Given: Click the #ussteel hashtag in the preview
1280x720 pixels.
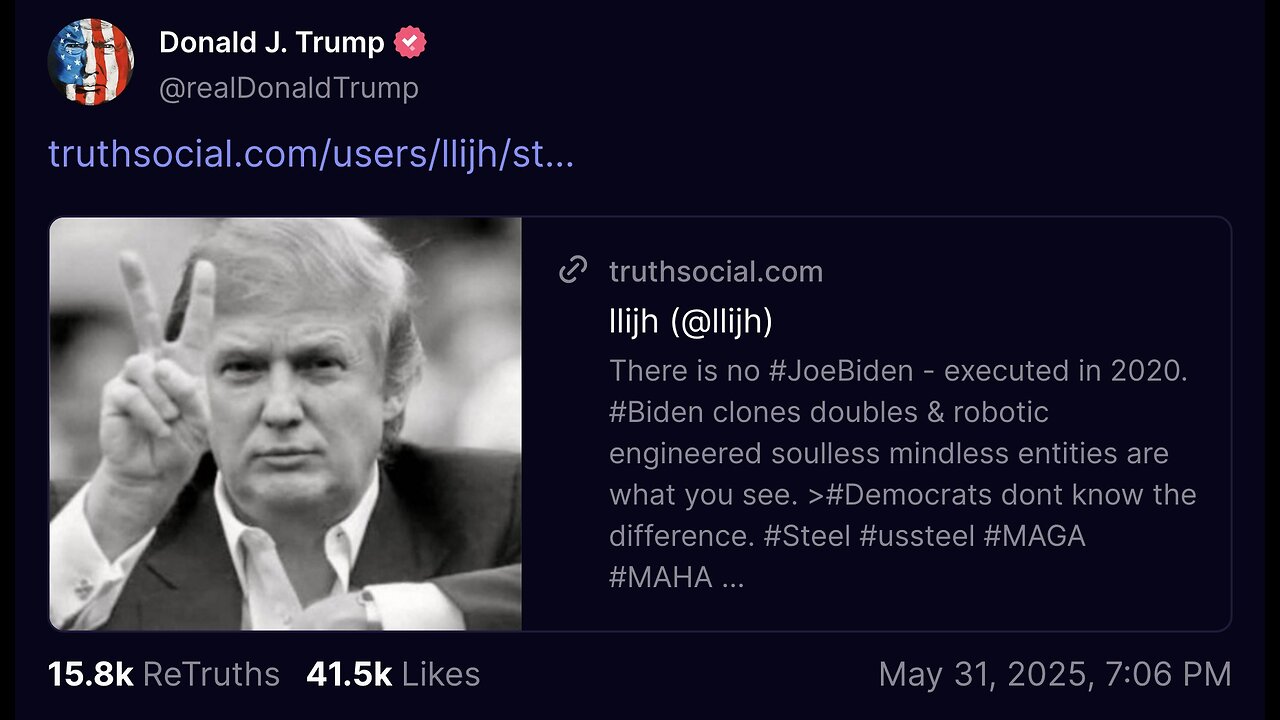Looking at the screenshot, I should coord(916,536).
